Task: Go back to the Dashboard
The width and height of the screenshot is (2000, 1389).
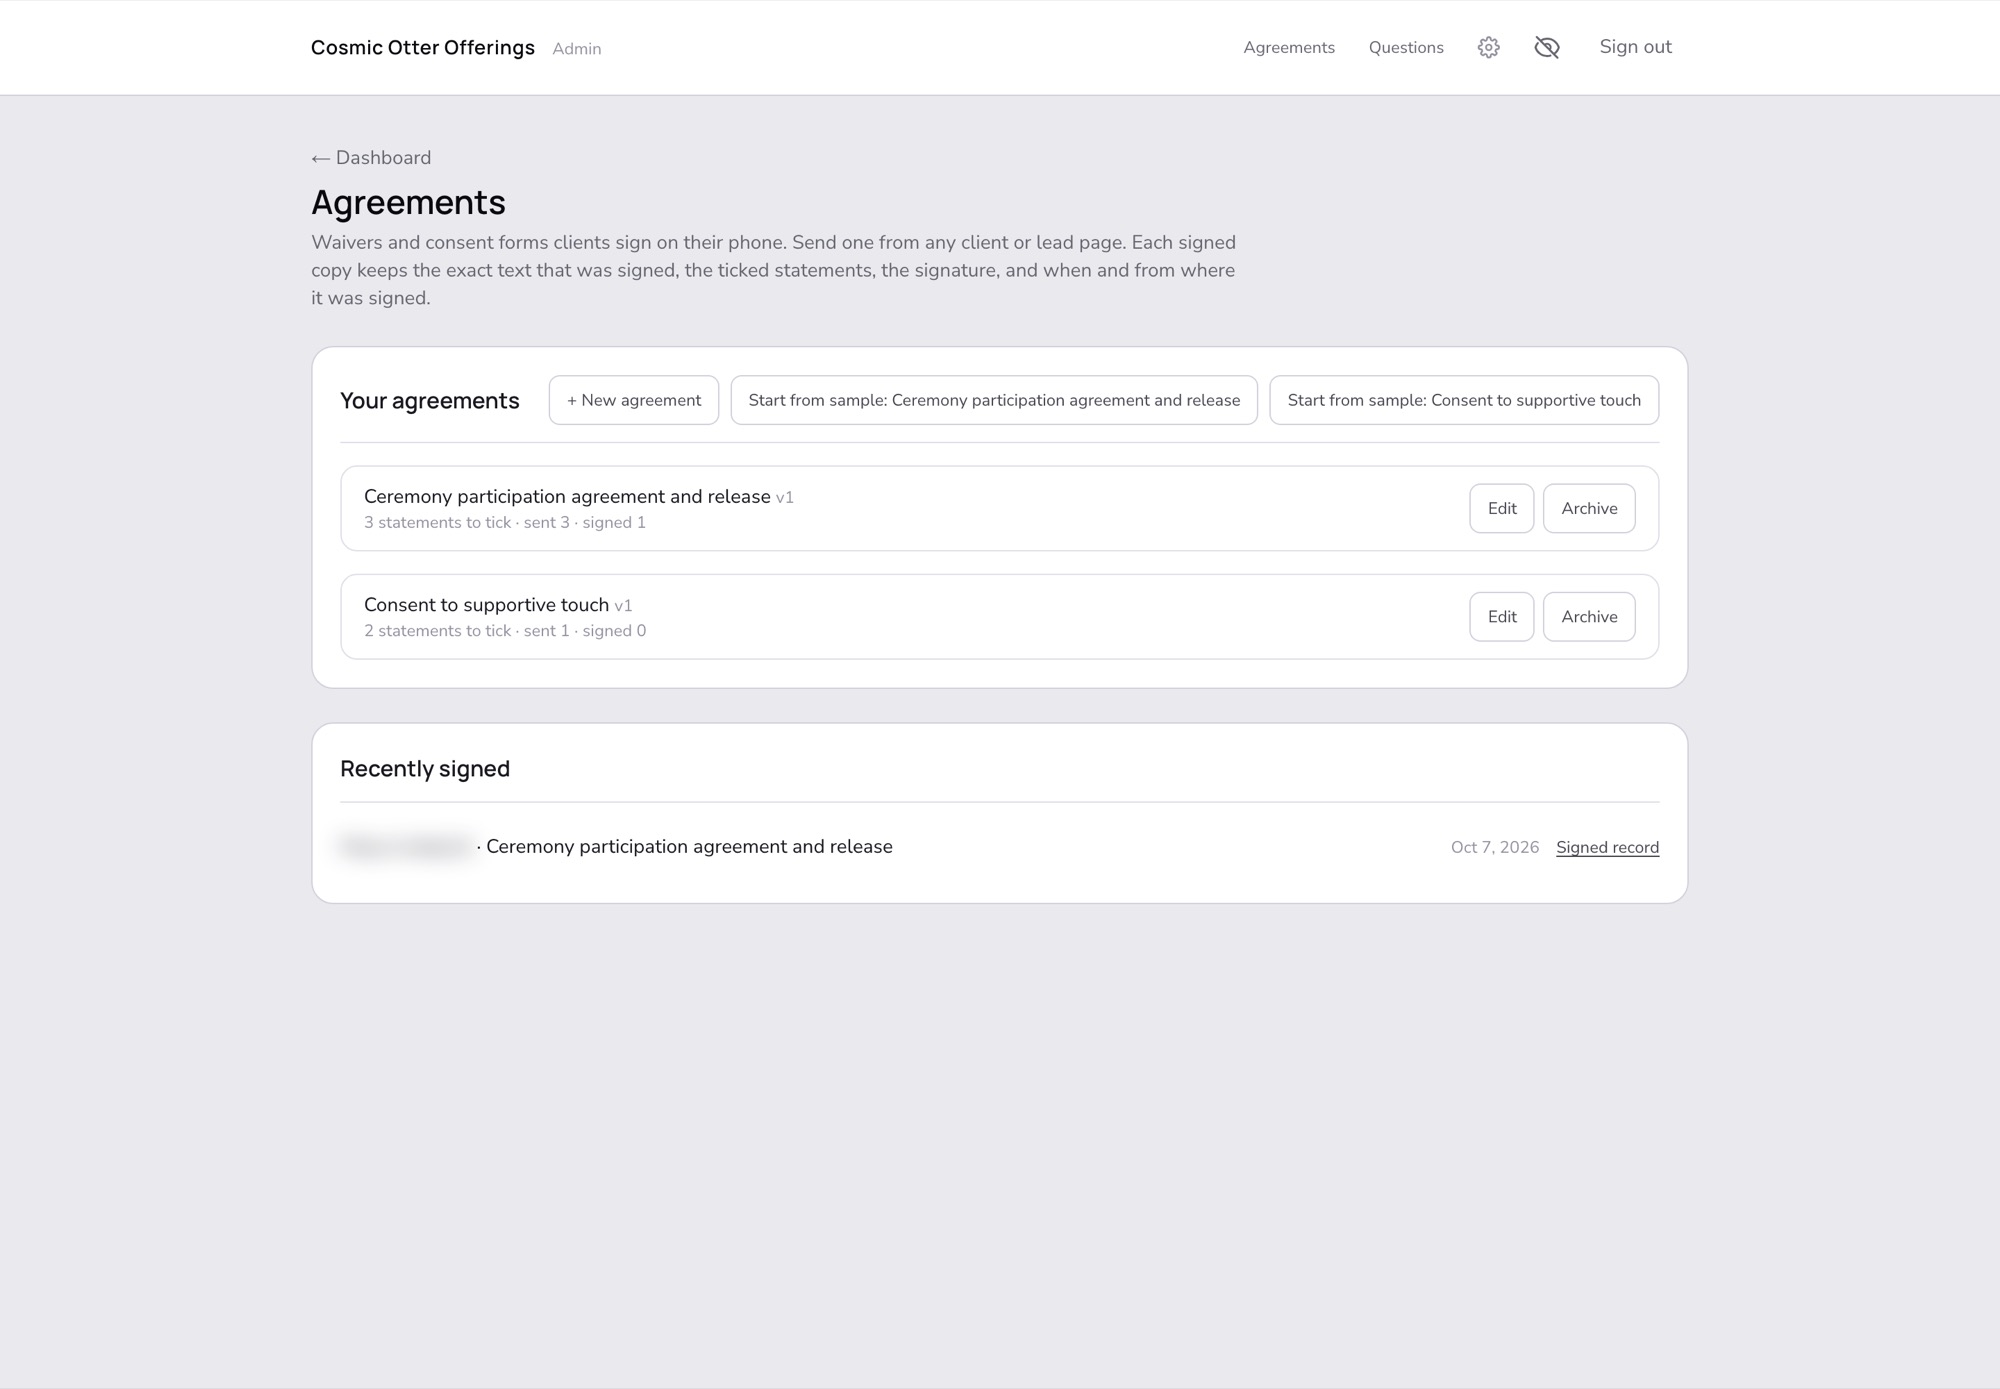Action: (371, 158)
